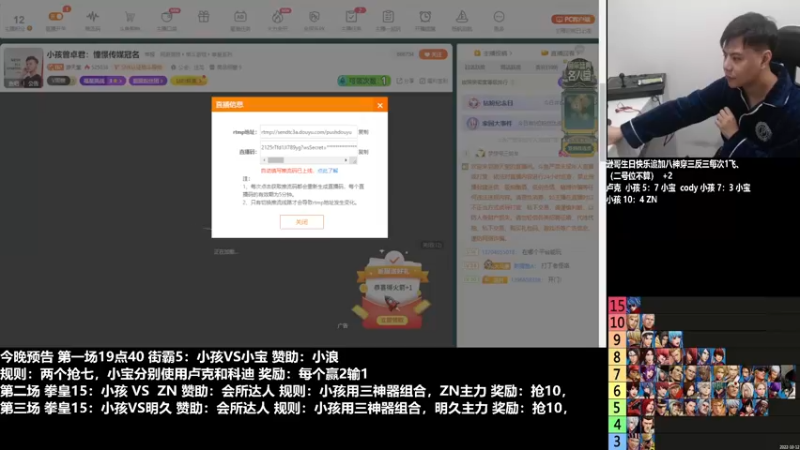Open the folder icon link beside 主播投稿
This screenshot has height=450, width=800.
544,53
